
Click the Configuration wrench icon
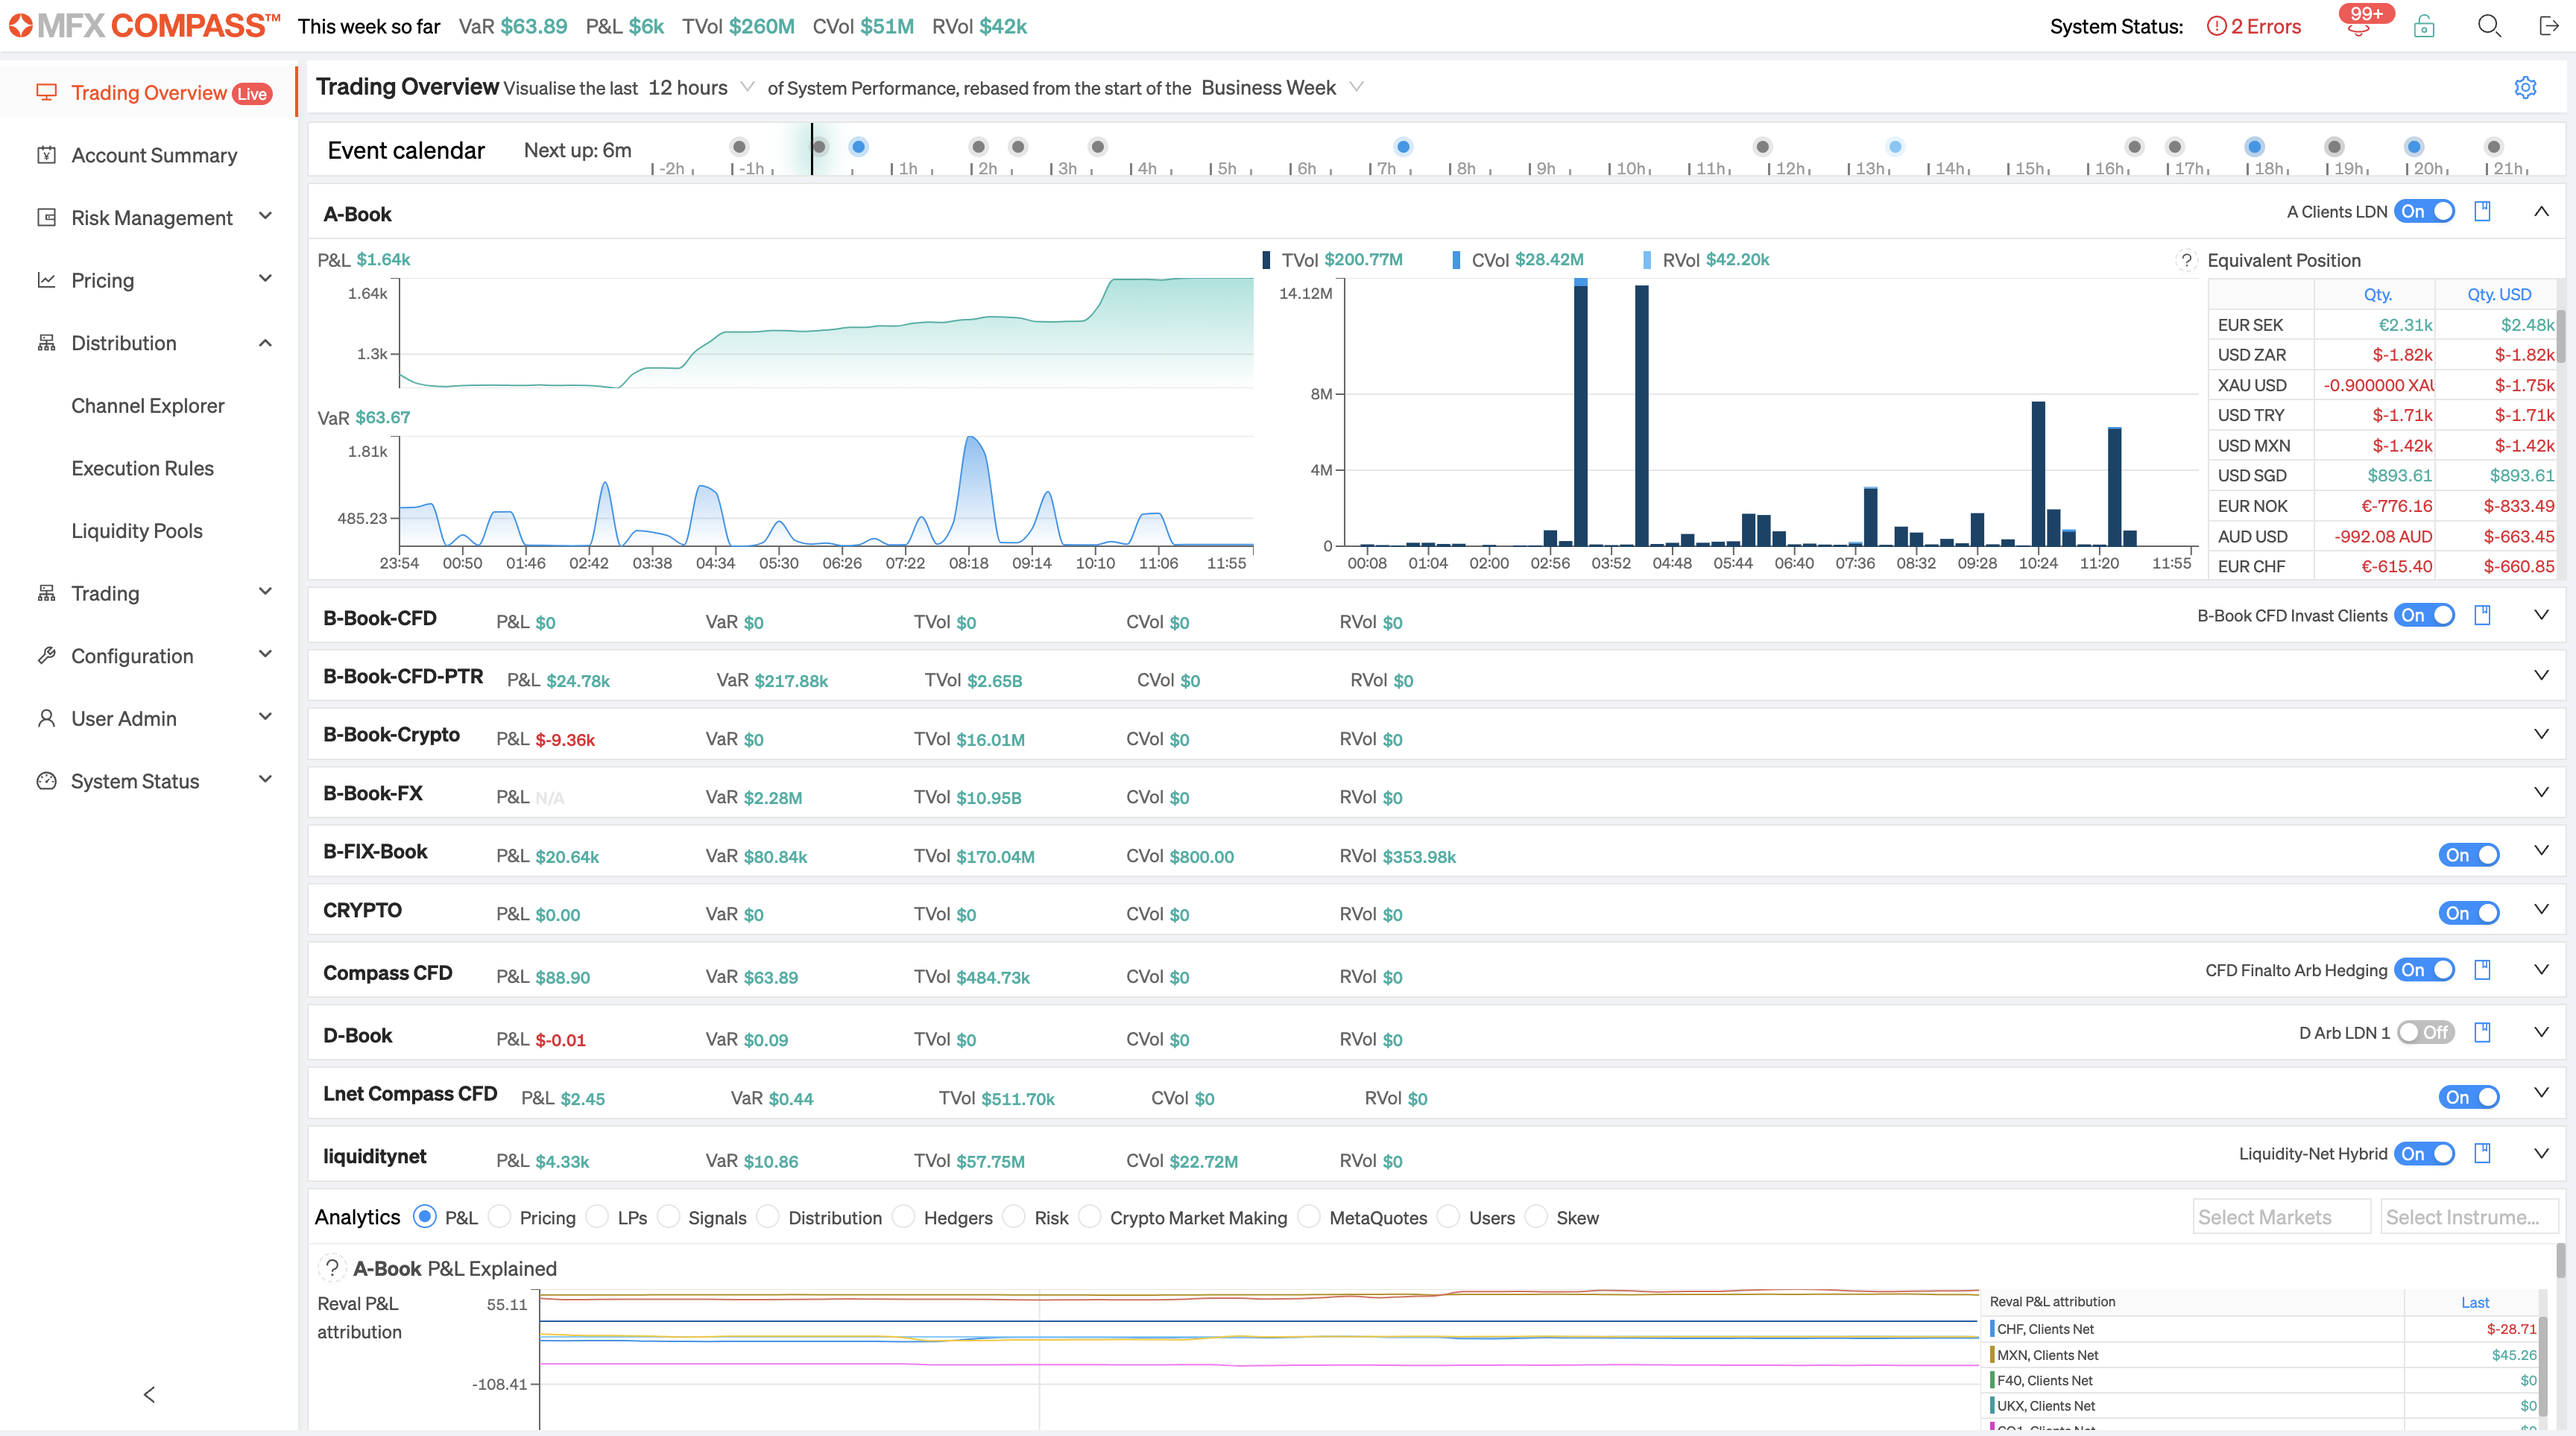click(x=46, y=656)
